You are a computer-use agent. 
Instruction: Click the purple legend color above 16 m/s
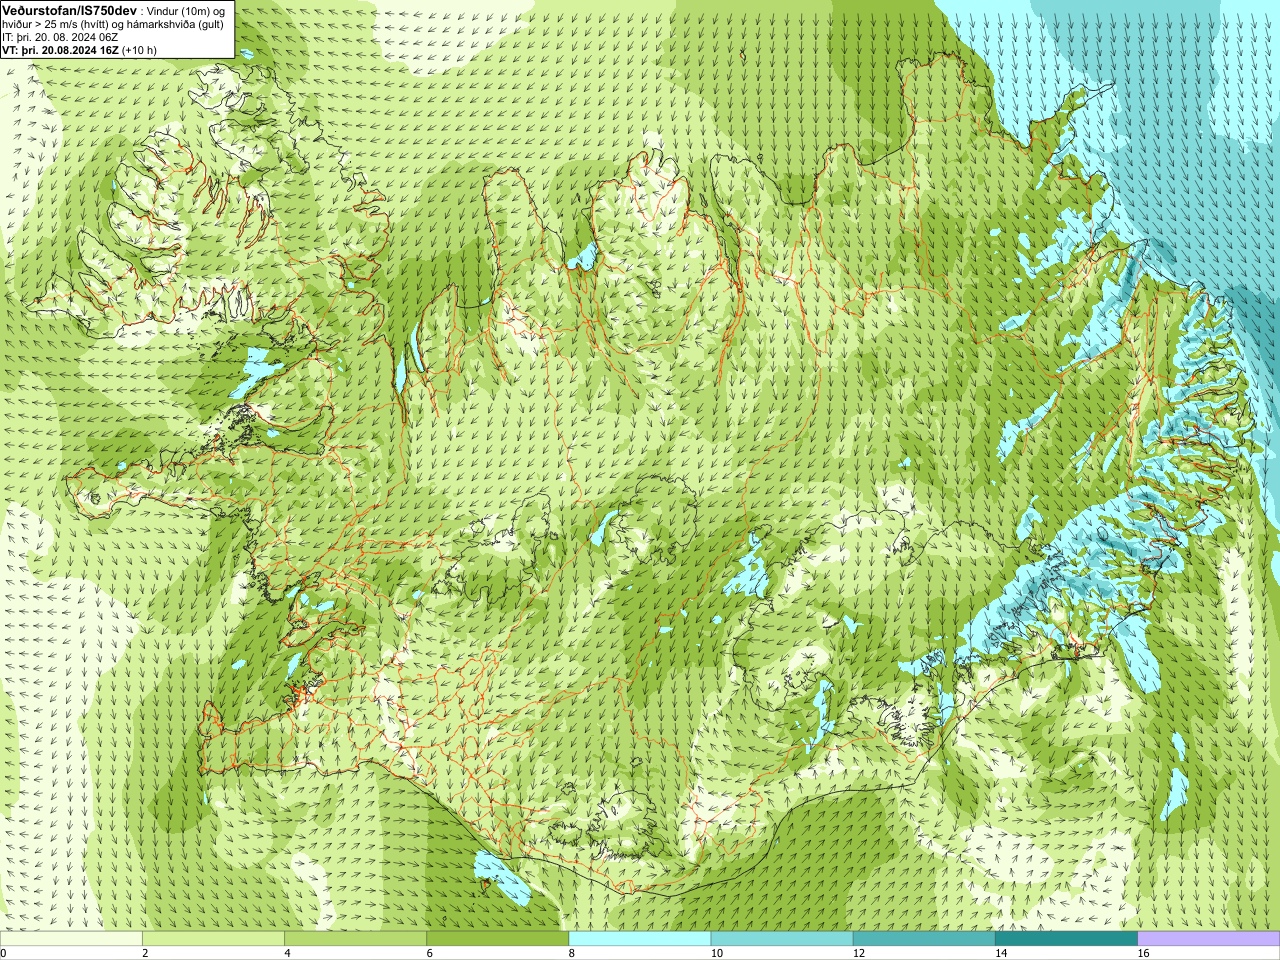pos(1209,939)
